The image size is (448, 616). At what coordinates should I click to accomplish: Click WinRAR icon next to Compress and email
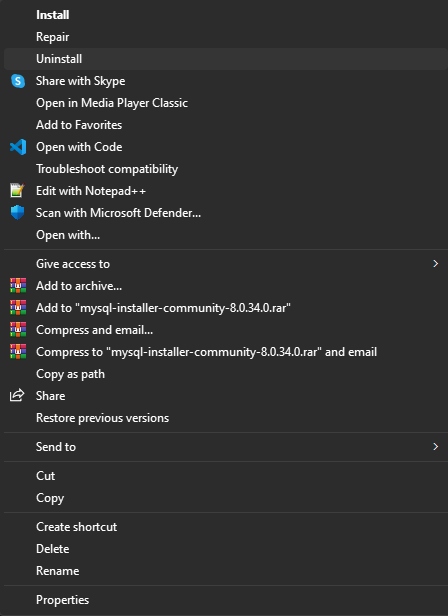click(x=18, y=330)
